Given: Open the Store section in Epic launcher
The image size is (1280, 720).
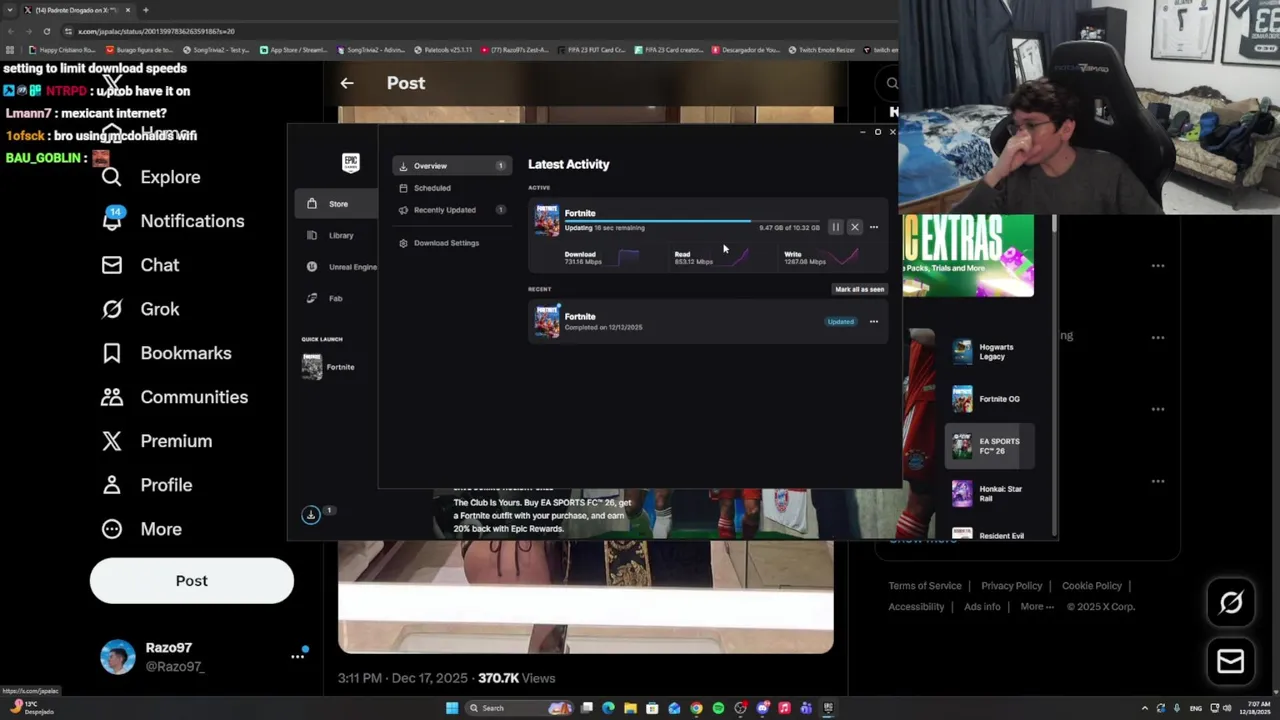Looking at the screenshot, I should tap(336, 204).
